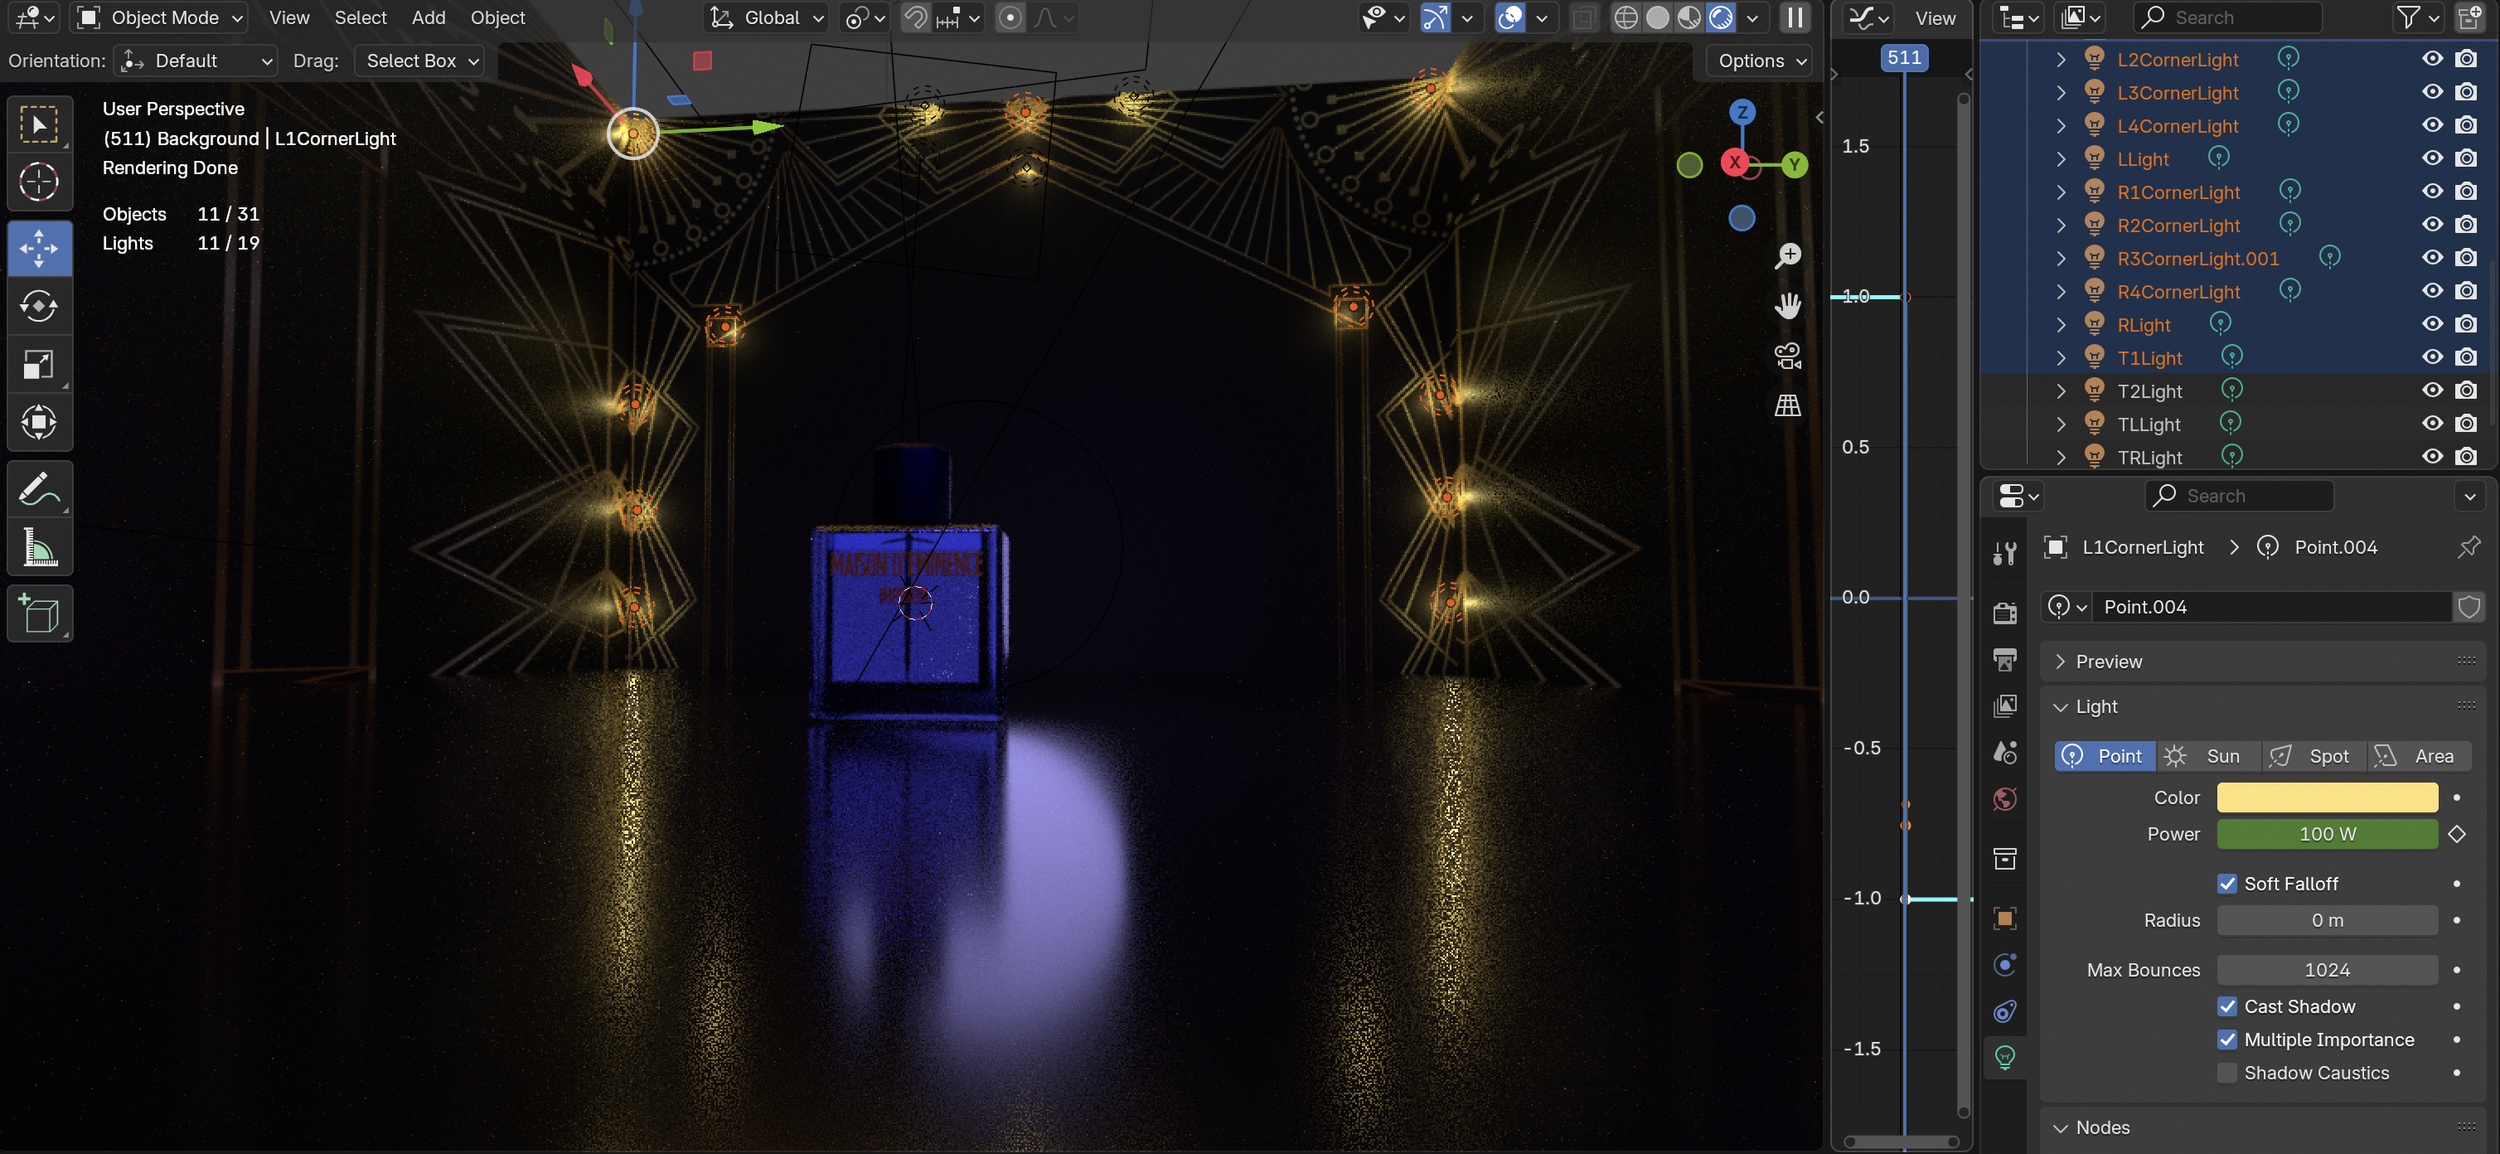The image size is (2500, 1154).
Task: Click the light Color swatch
Action: (2327, 798)
